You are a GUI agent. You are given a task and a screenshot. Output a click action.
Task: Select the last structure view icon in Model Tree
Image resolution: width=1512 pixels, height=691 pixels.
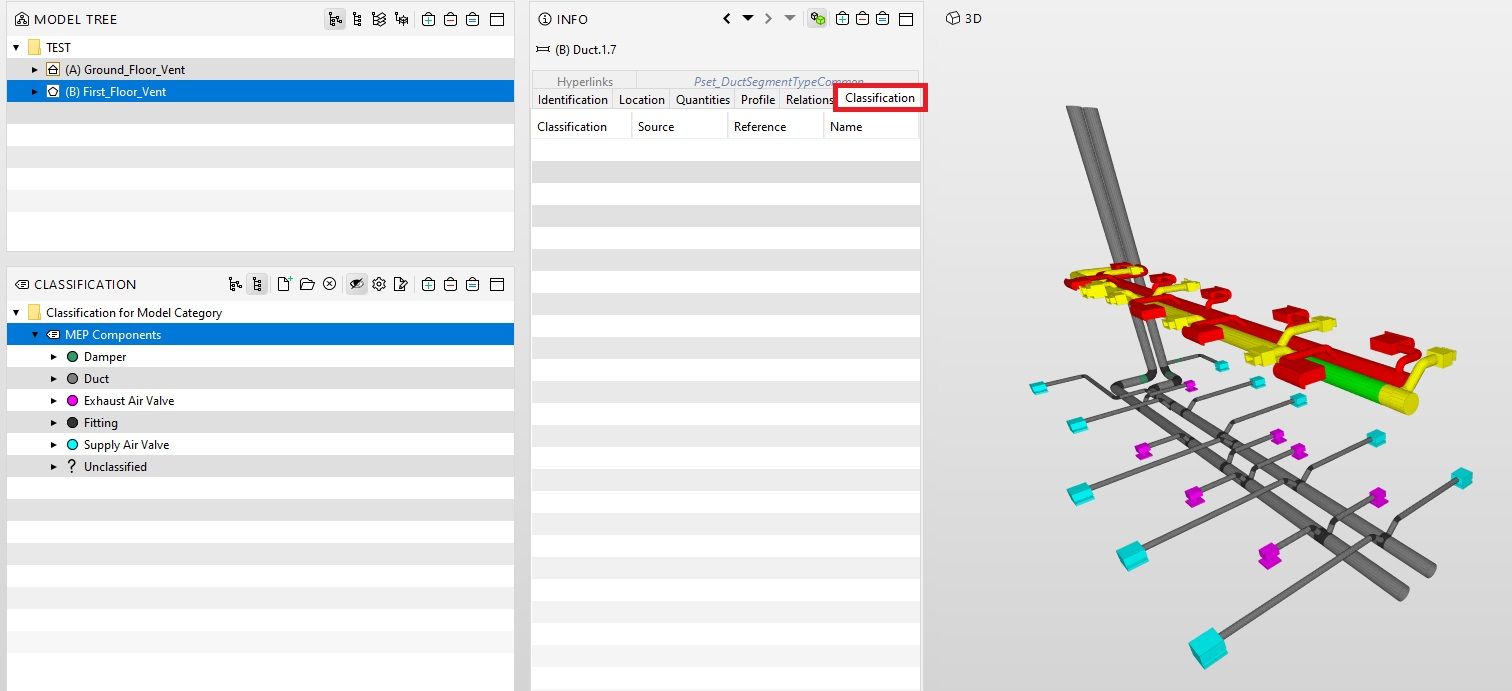(x=401, y=19)
